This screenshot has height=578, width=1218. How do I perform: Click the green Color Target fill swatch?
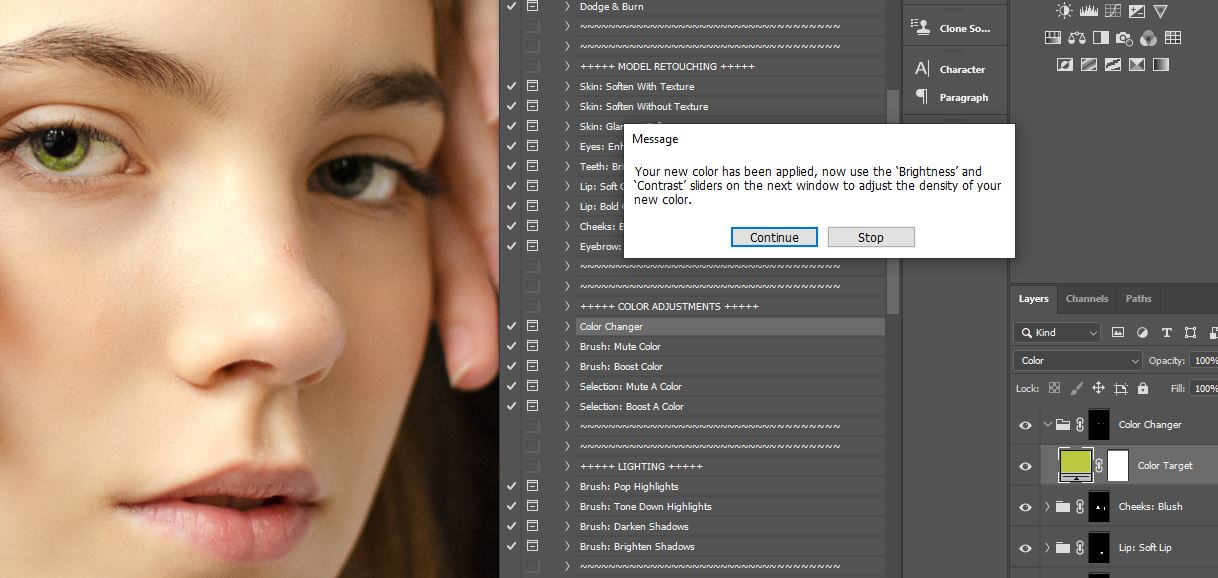(x=1075, y=463)
